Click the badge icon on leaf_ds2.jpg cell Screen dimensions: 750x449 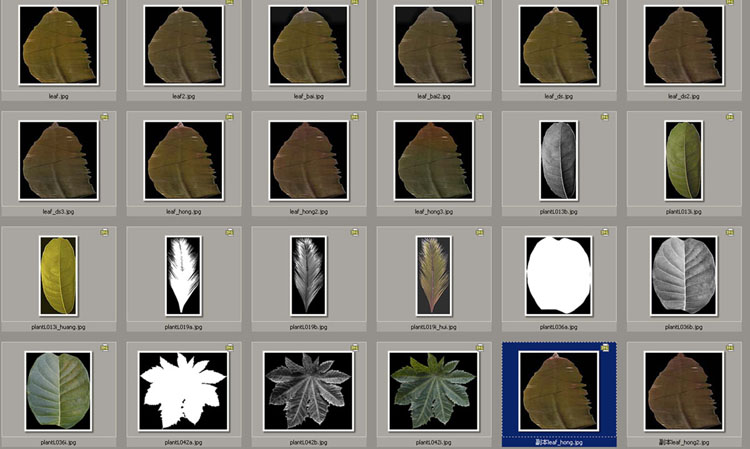click(x=730, y=3)
